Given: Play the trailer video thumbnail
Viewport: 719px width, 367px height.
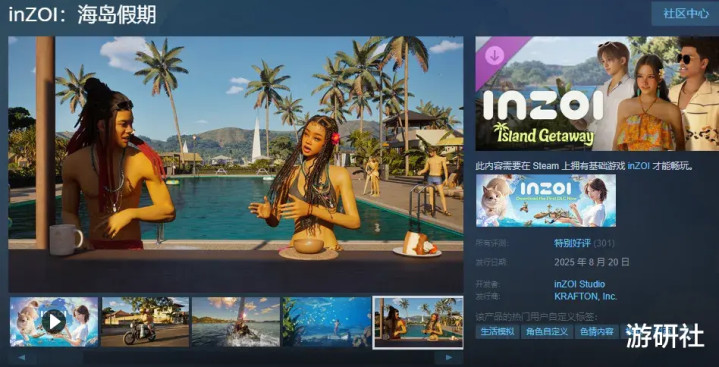Looking at the screenshot, I should point(54,322).
